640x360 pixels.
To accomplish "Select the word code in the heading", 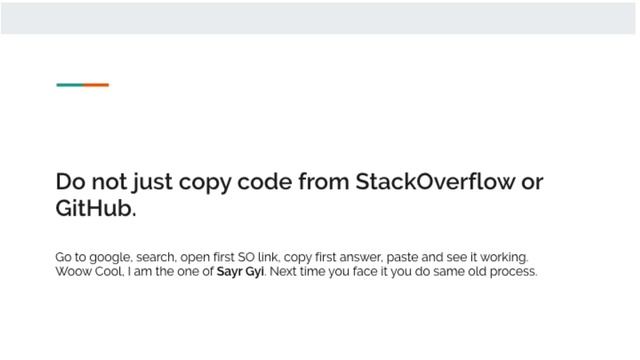I will click(x=264, y=181).
